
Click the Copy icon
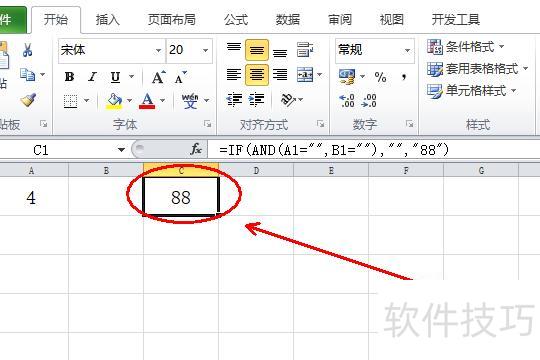[27, 74]
